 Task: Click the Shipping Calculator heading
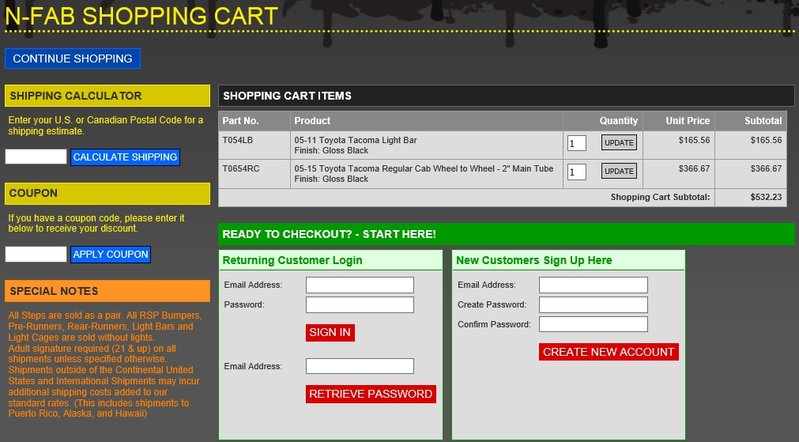pyautogui.click(x=108, y=96)
